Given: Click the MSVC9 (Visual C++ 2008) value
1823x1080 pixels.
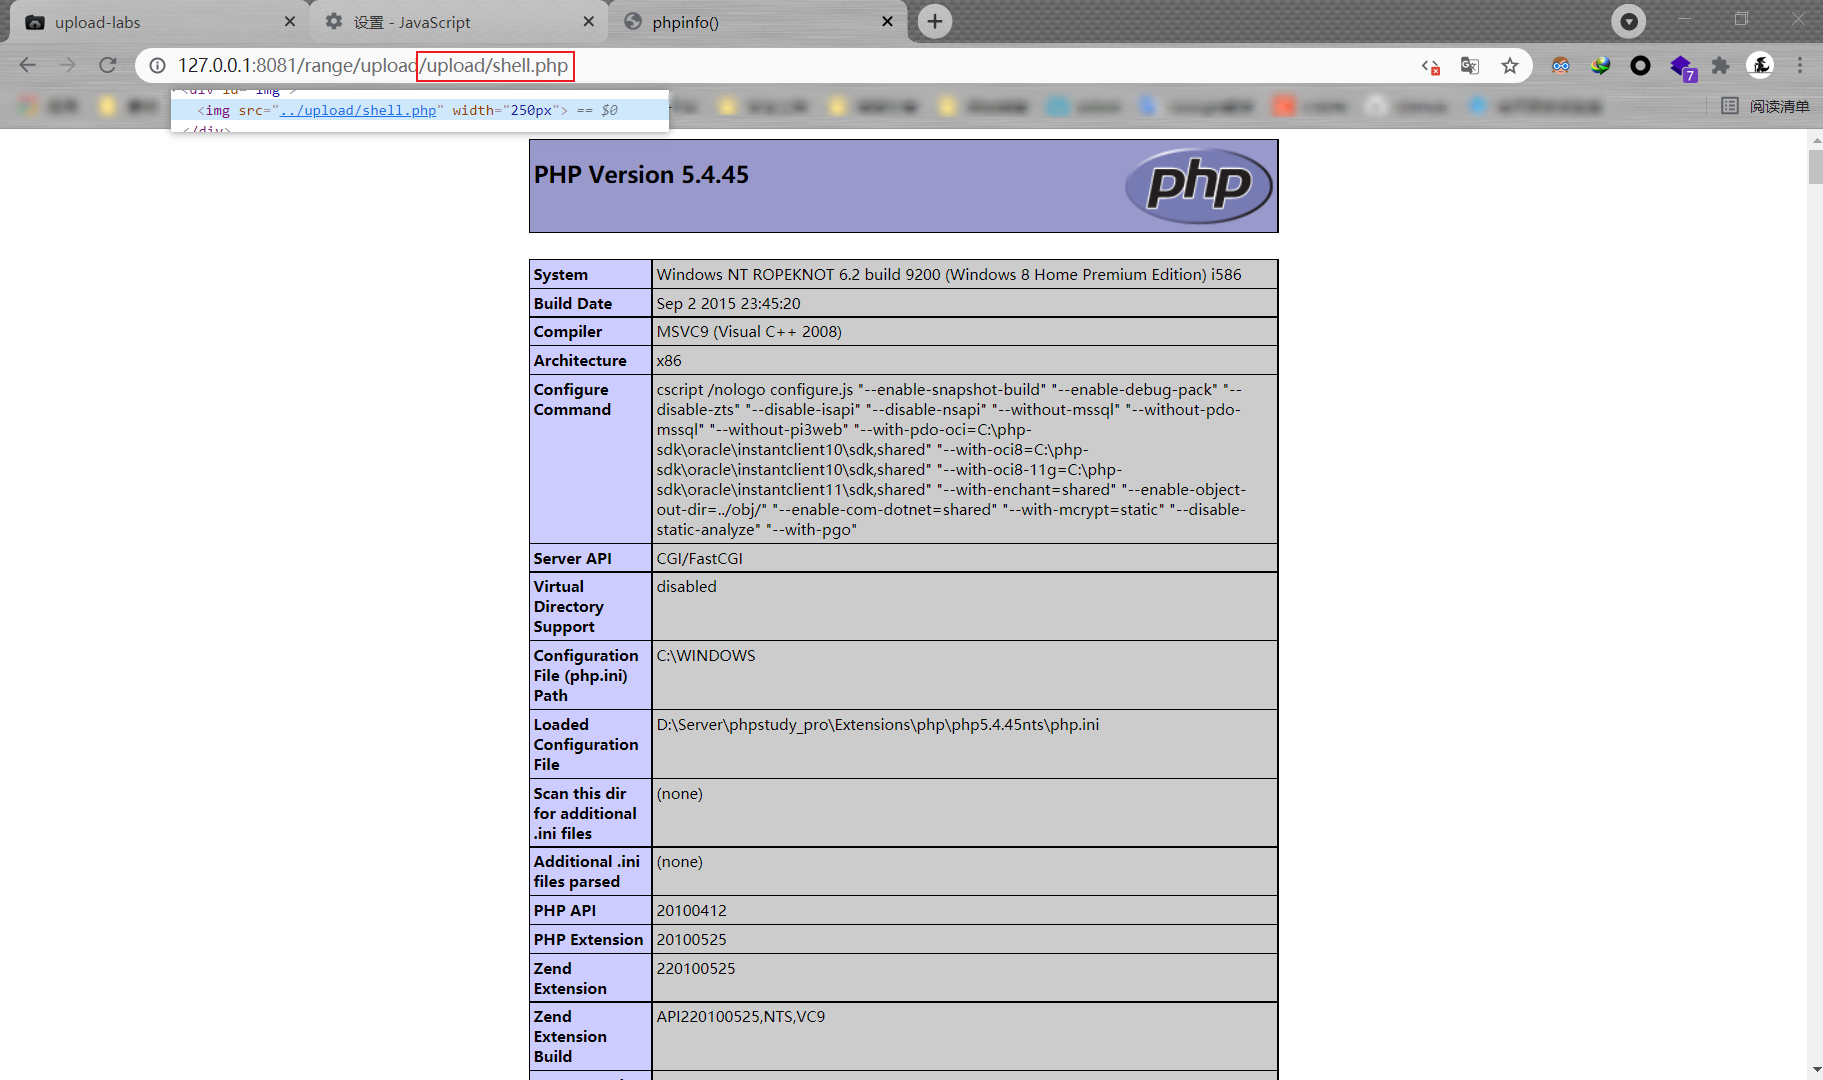Looking at the screenshot, I should tap(749, 332).
